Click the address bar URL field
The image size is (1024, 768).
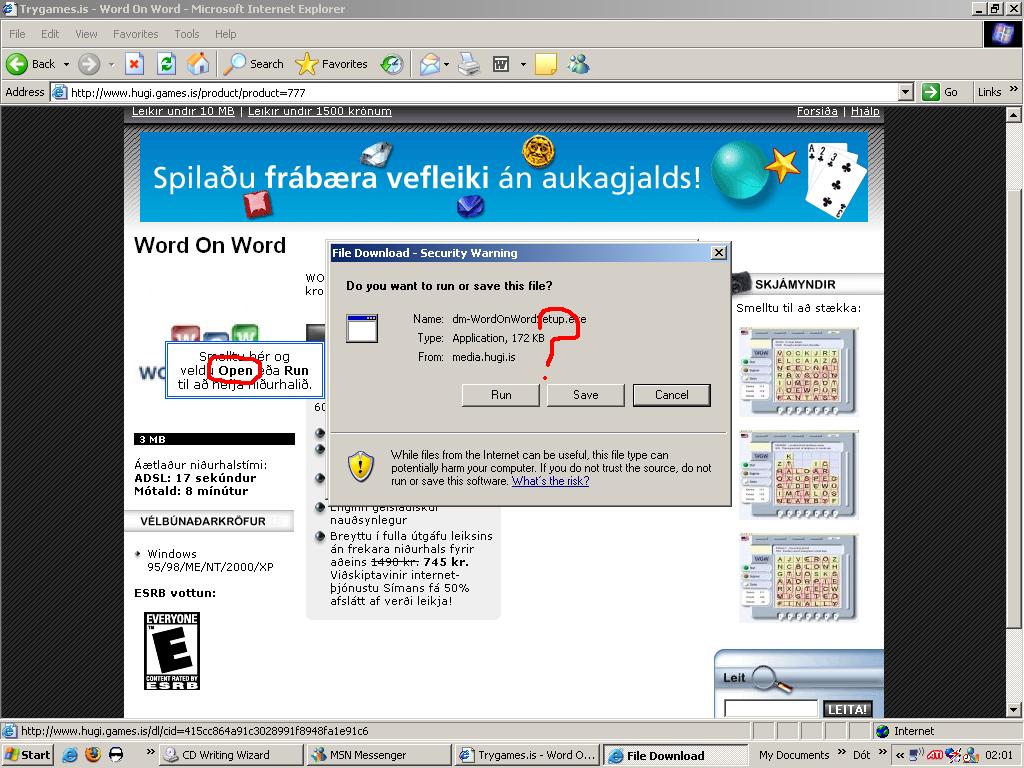[x=483, y=92]
